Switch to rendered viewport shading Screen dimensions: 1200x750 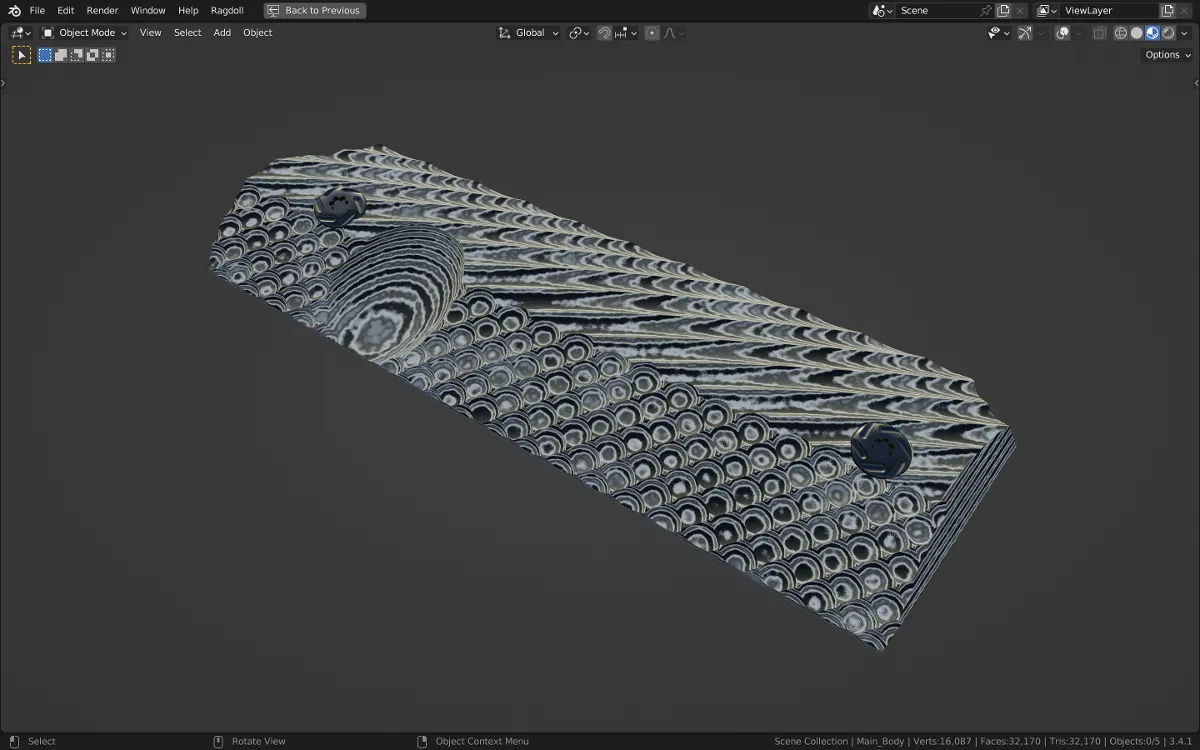pos(1168,33)
